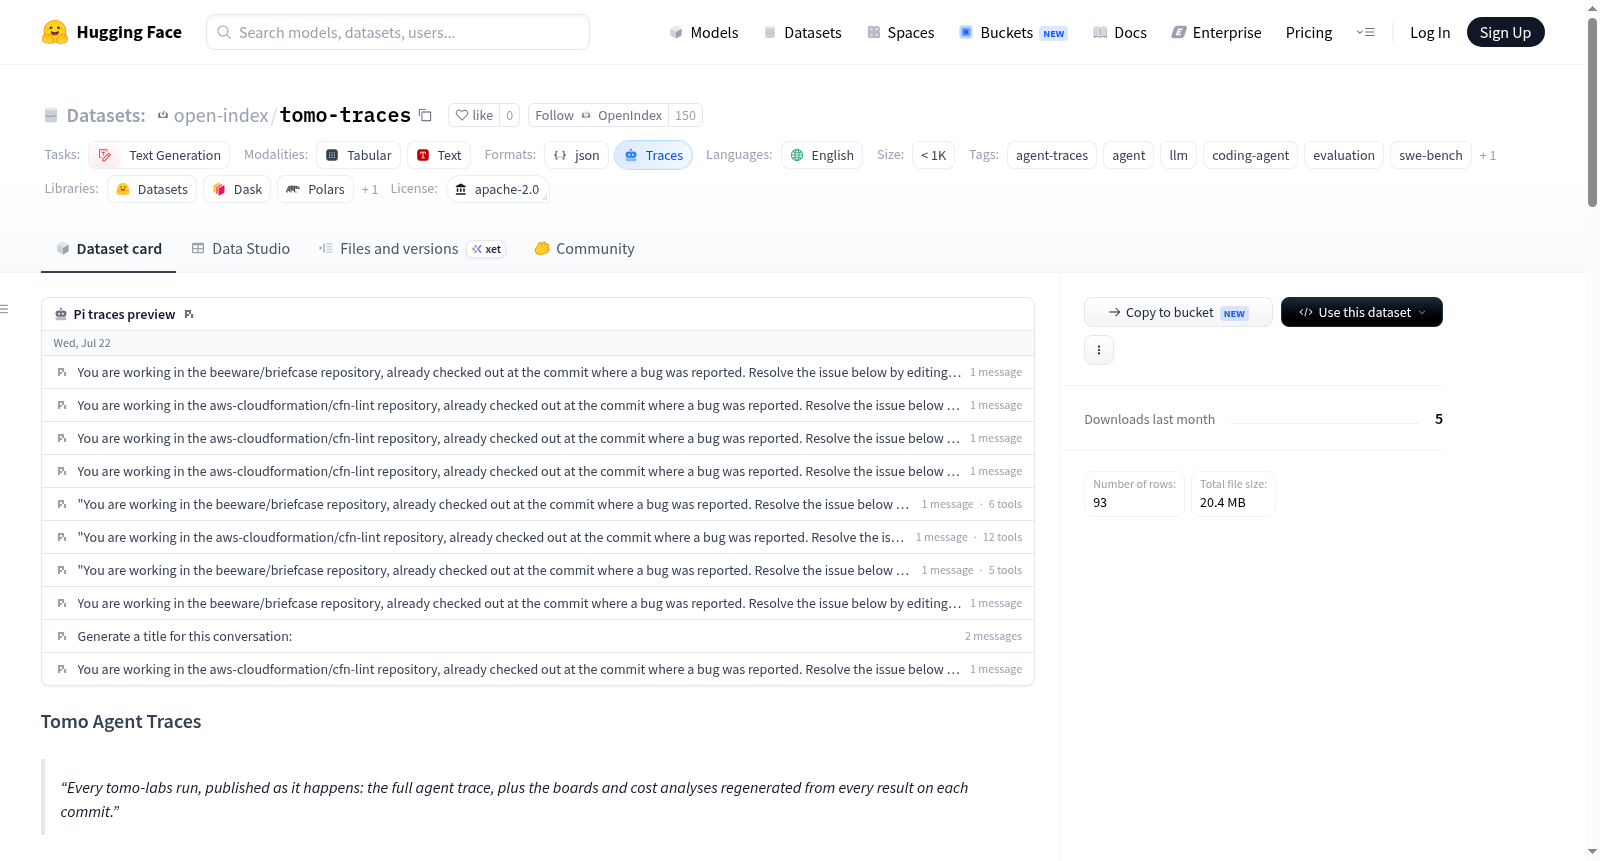This screenshot has width=1600, height=861.
Task: Open the Docs navigation item
Action: [x=1120, y=32]
